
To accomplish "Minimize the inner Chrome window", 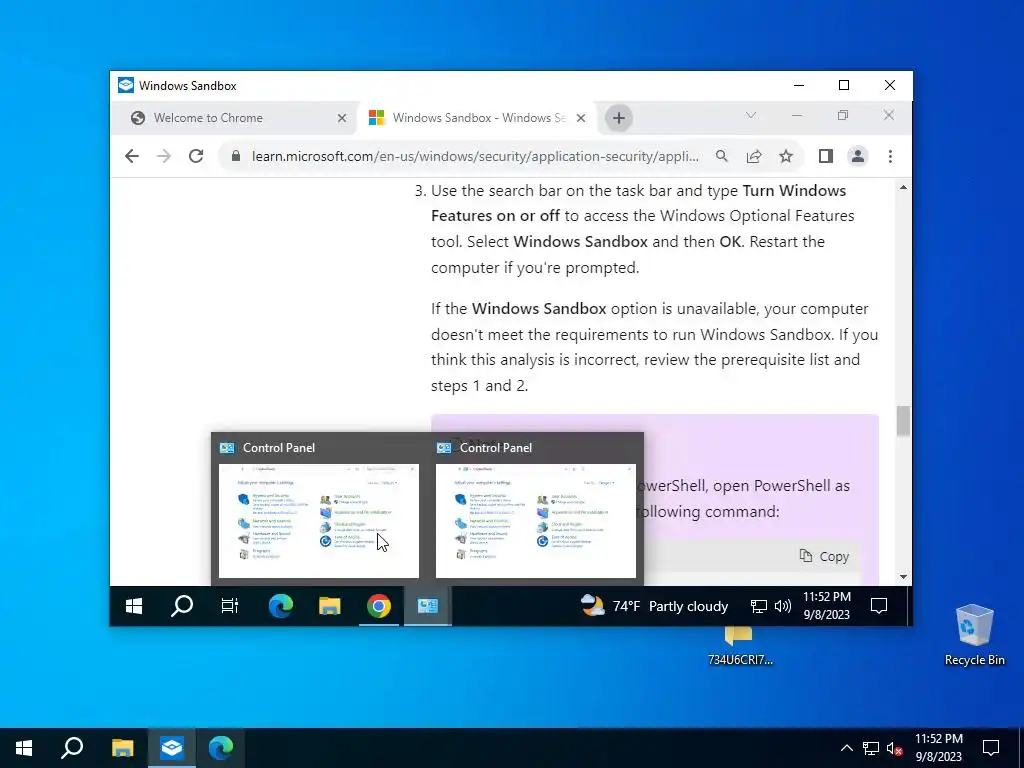I will 797,116.
